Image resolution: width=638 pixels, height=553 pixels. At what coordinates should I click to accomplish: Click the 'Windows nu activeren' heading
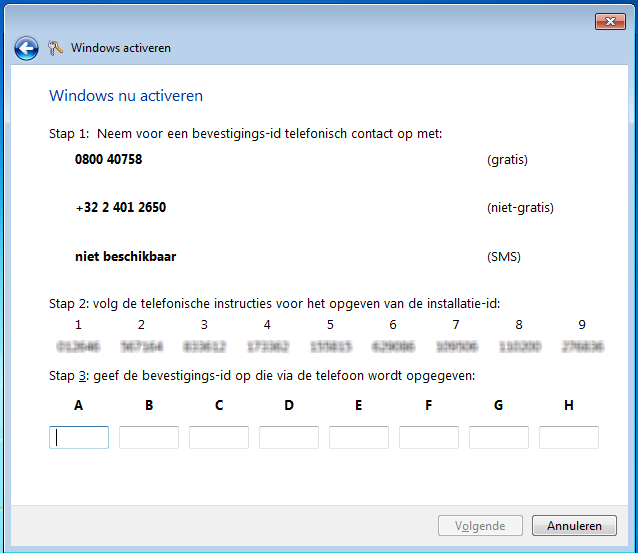pos(126,96)
